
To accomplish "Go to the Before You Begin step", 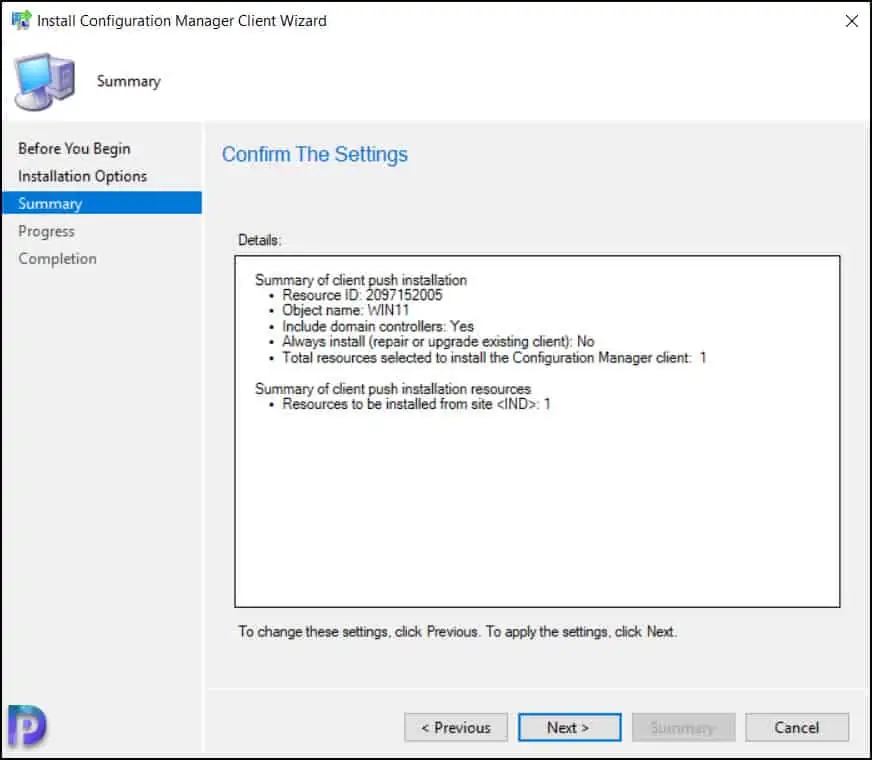I will (74, 148).
